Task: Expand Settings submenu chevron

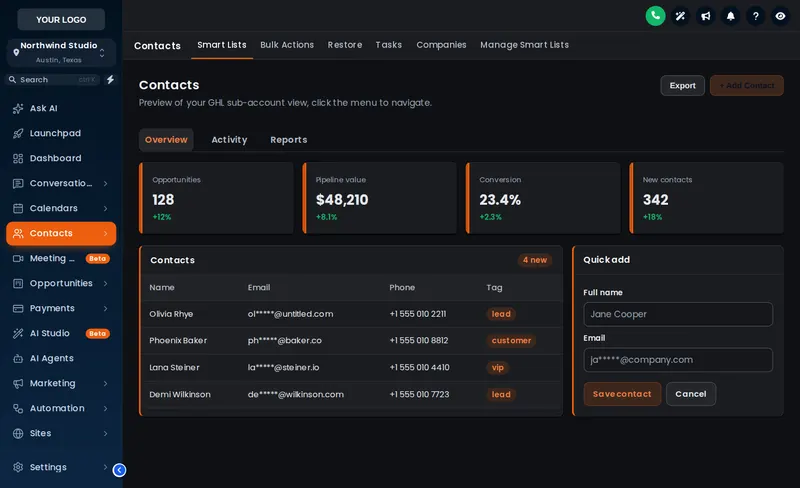Action: [106, 467]
